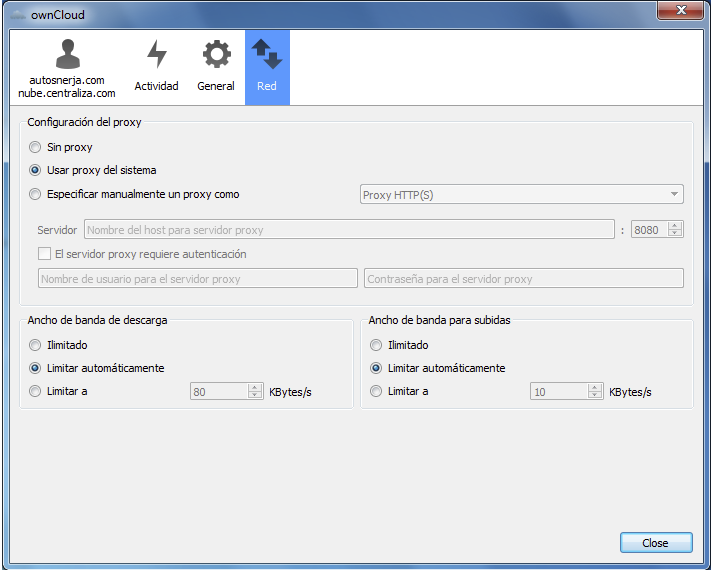This screenshot has width=713, height=570.
Task: Click the download limit 80 KBytes spinner
Action: (226, 392)
